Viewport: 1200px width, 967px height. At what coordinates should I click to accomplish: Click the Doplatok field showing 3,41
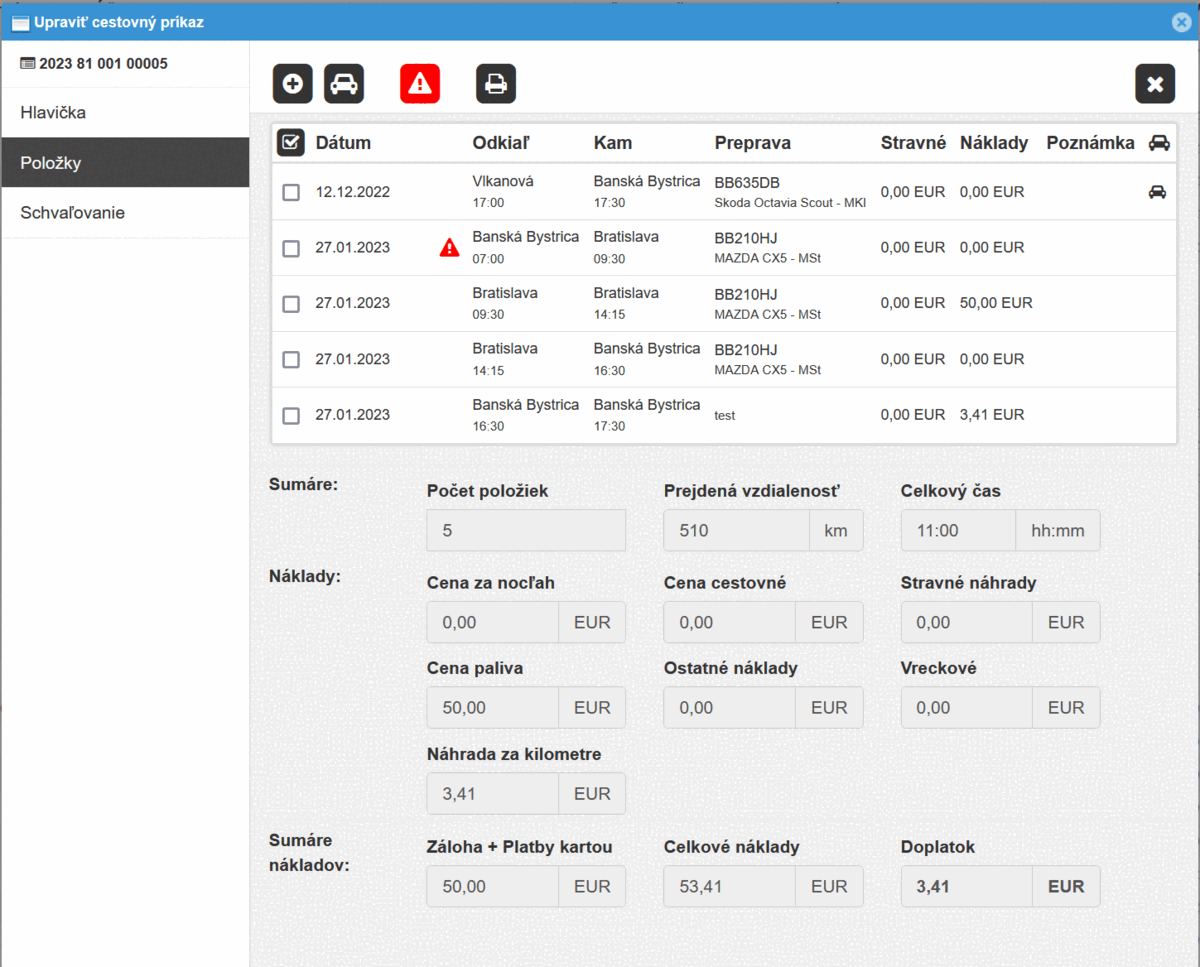[966, 887]
